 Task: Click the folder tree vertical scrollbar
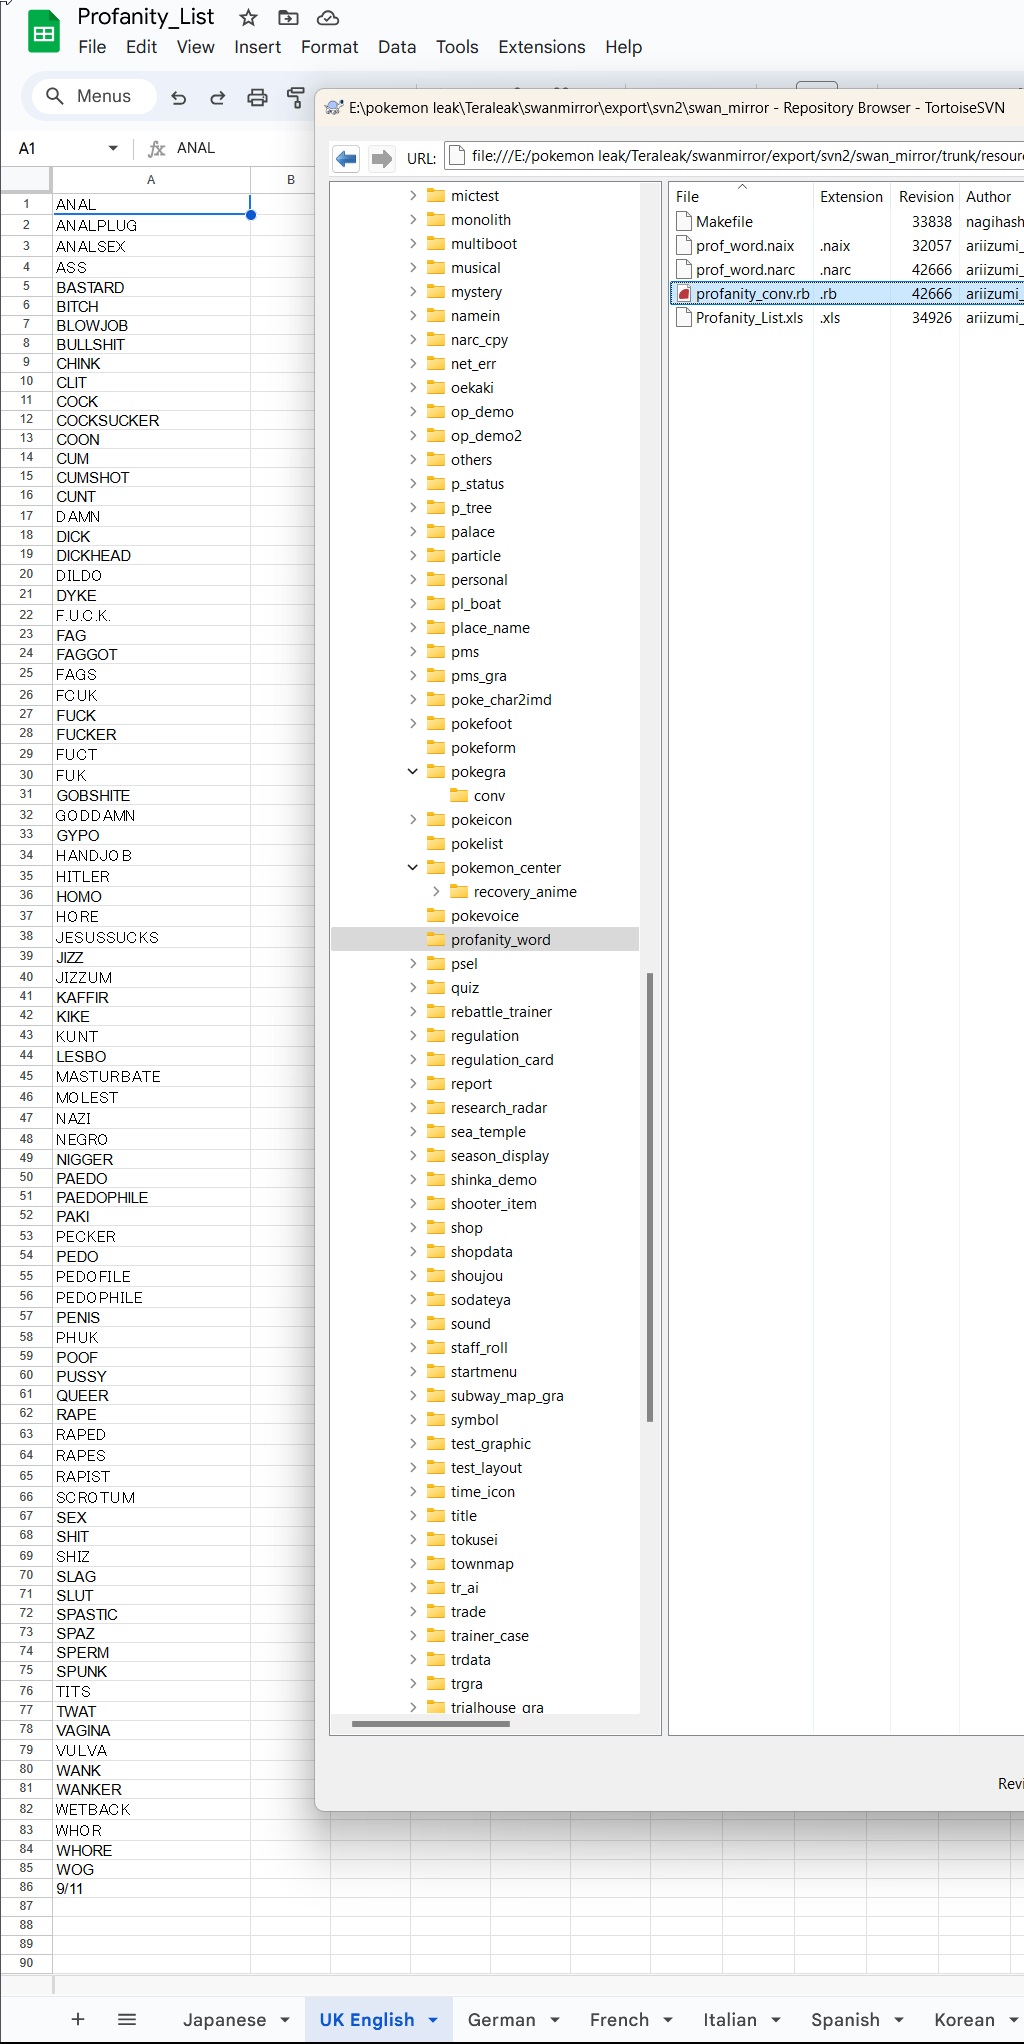[x=650, y=1197]
